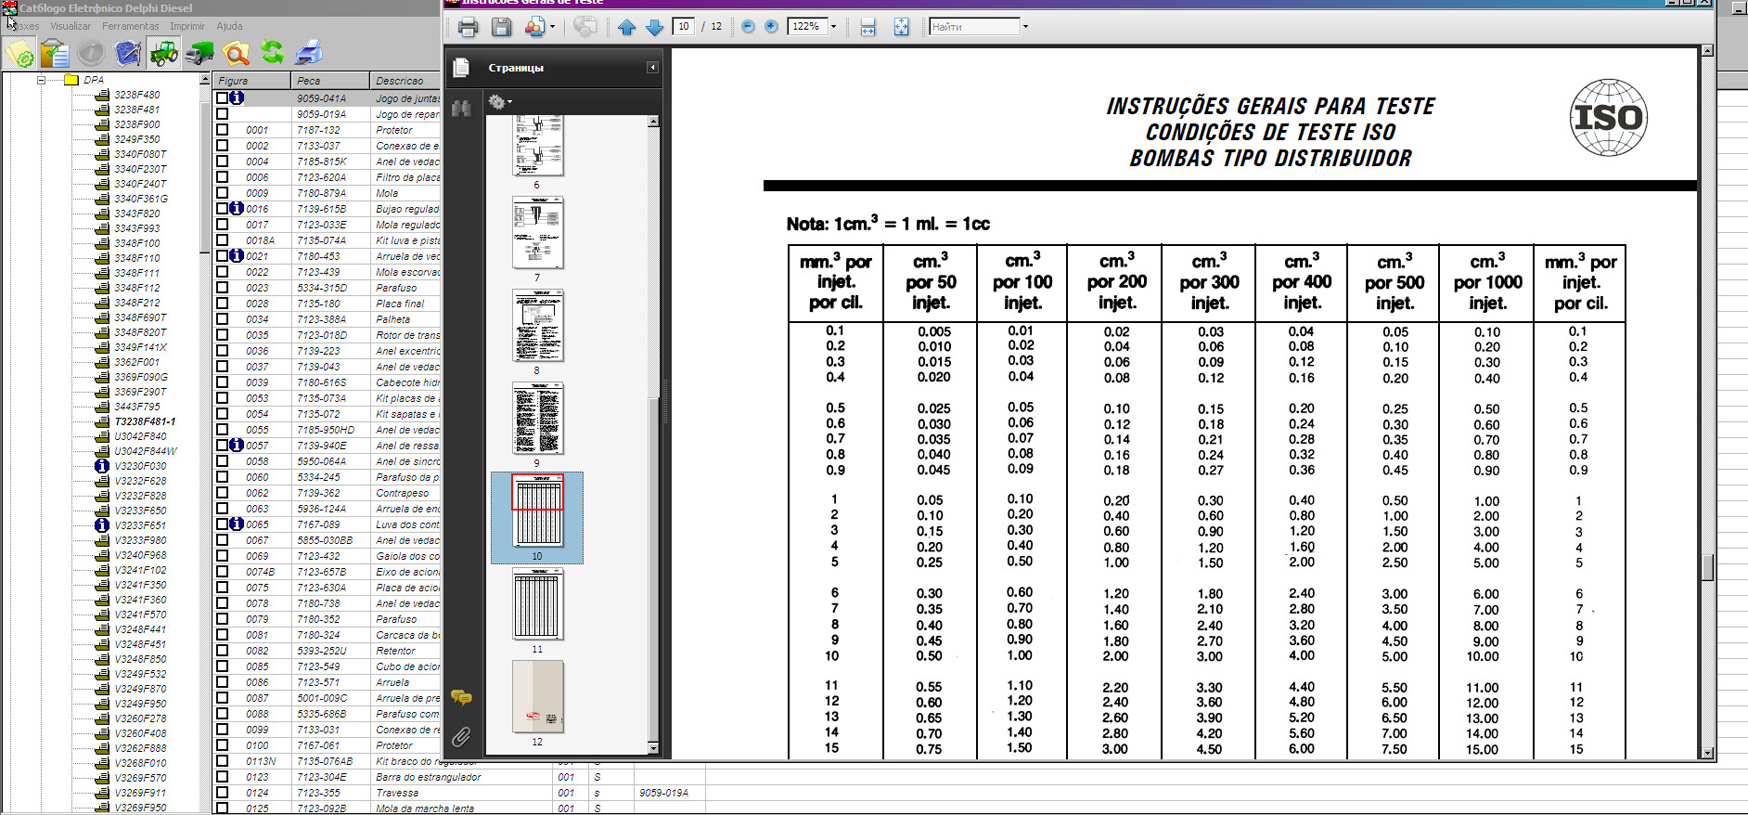
Task: Click the green refresh arrows icon
Action: point(272,52)
